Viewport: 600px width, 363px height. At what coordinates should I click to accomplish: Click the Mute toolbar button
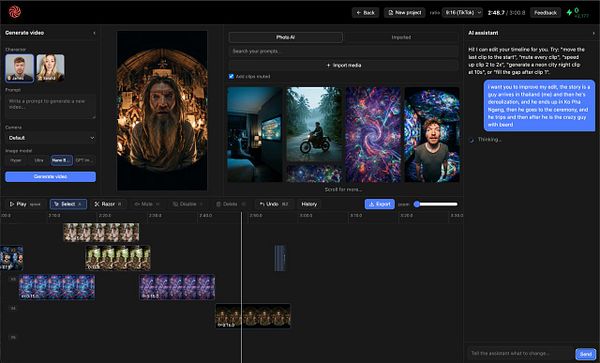tap(147, 204)
